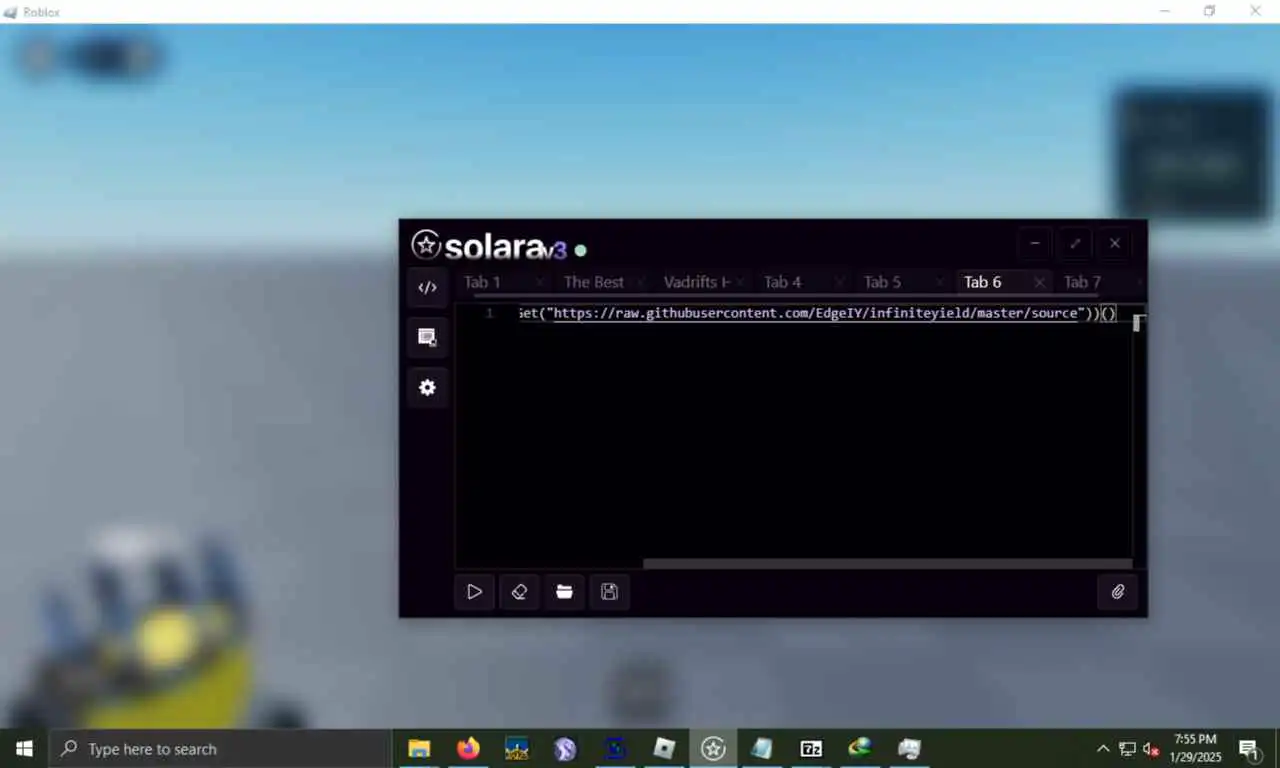Open the Windows Start menu
The width and height of the screenshot is (1280, 768).
point(24,748)
